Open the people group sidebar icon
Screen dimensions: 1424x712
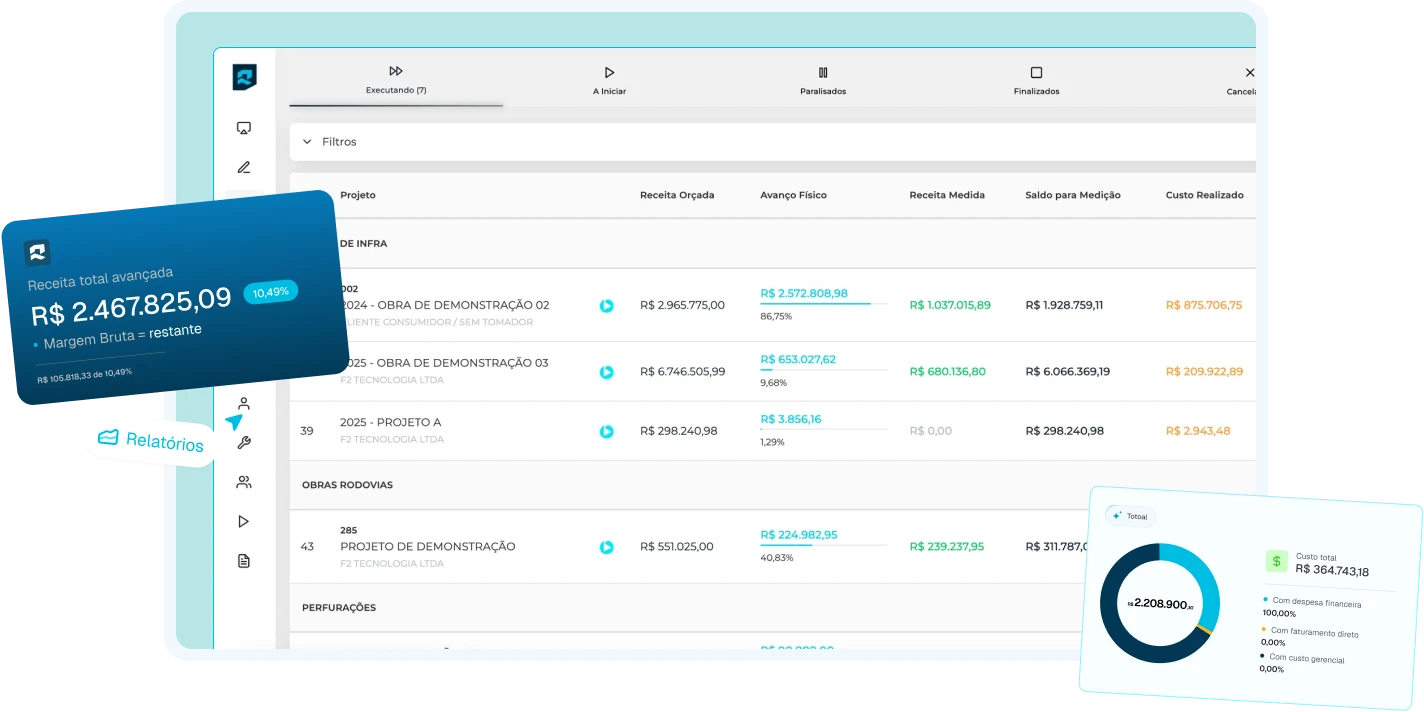point(244,482)
